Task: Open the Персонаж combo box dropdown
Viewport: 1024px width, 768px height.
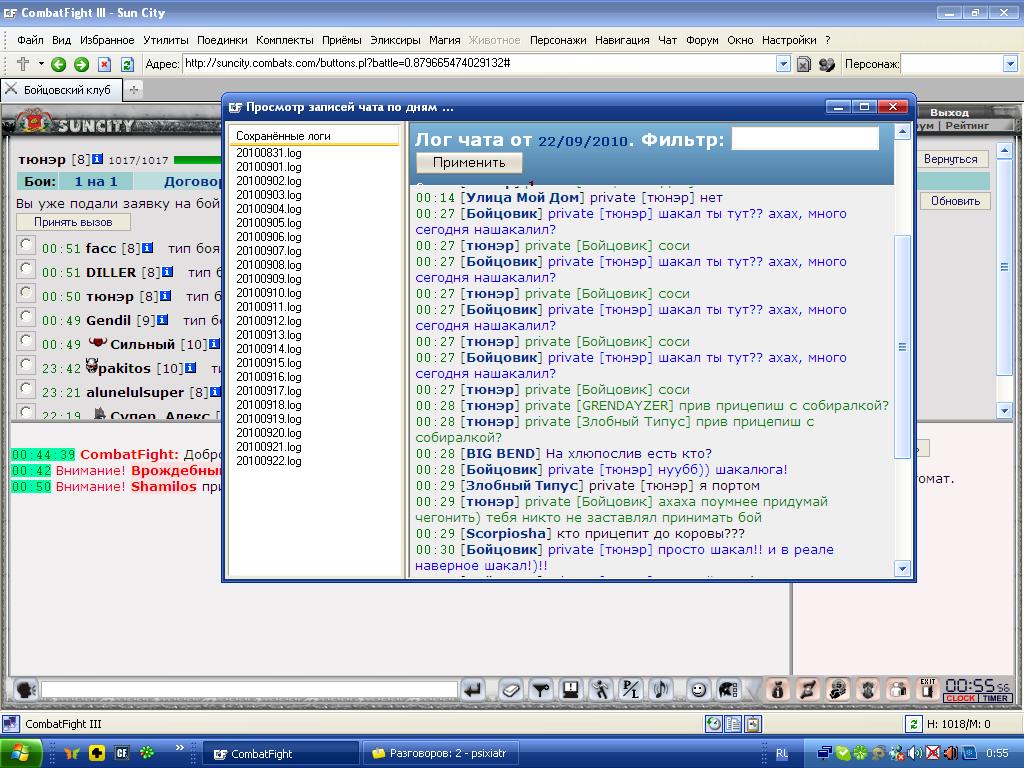Action: 1010,63
